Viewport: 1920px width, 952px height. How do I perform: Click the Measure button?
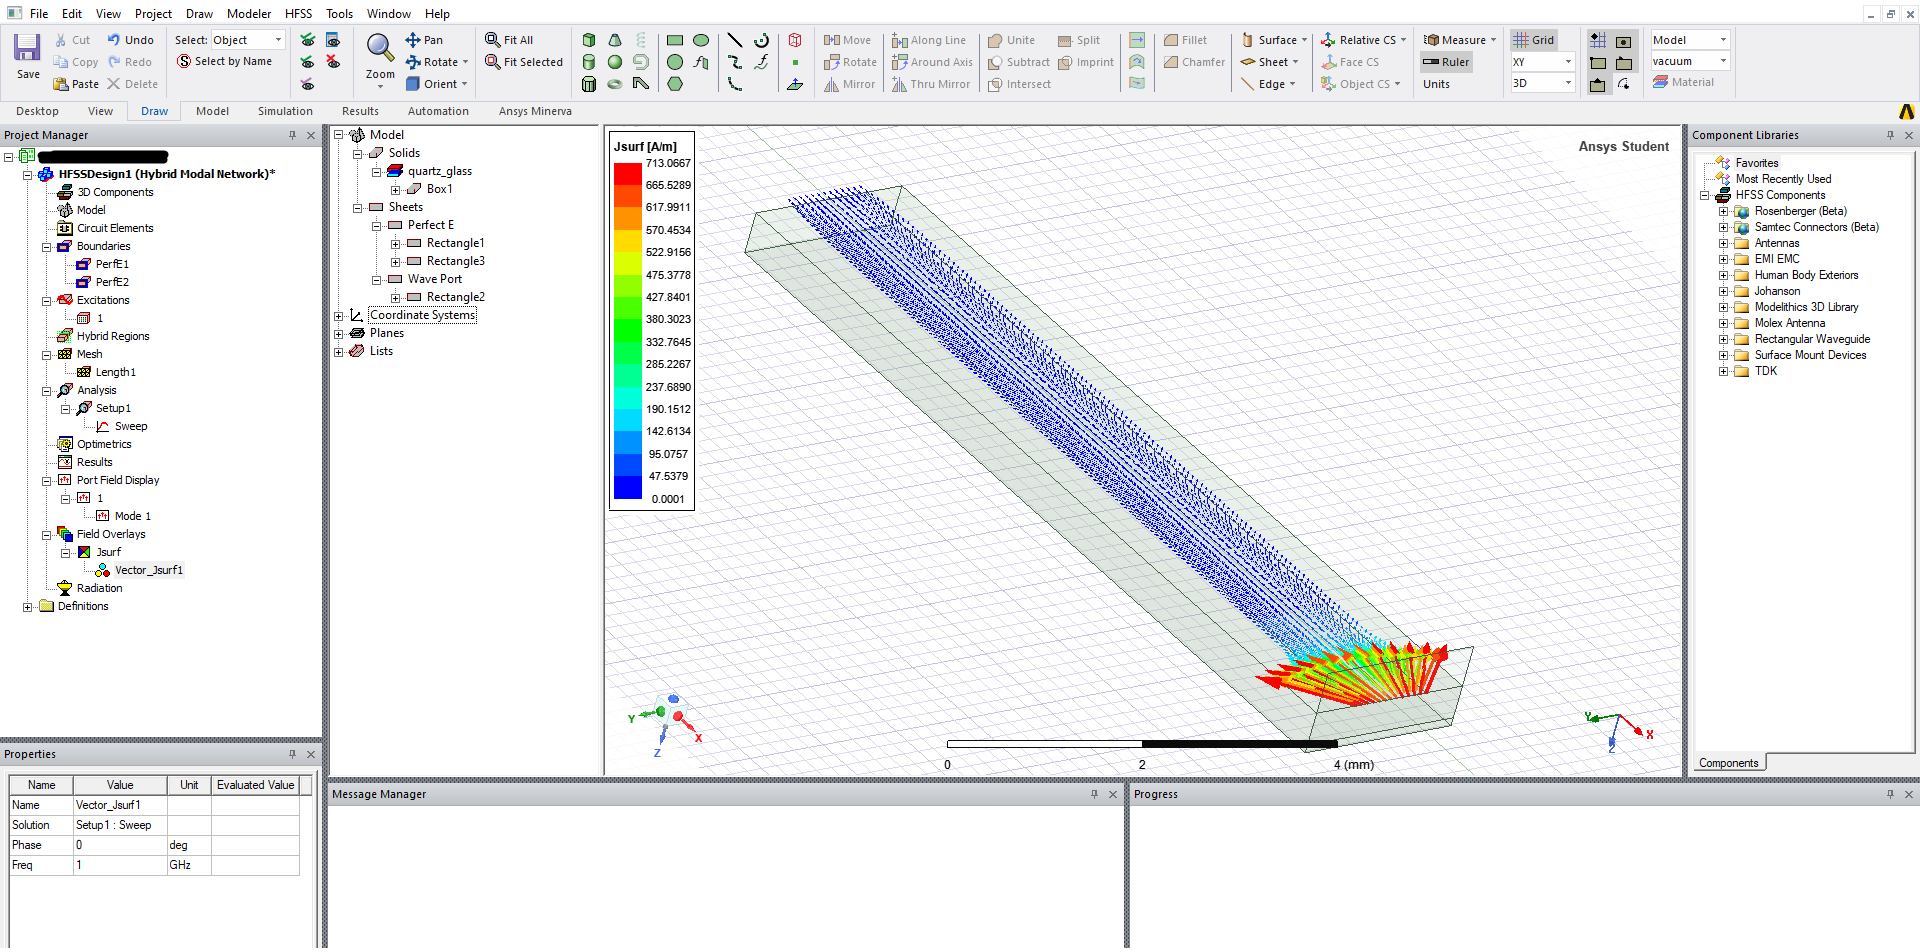click(1460, 40)
